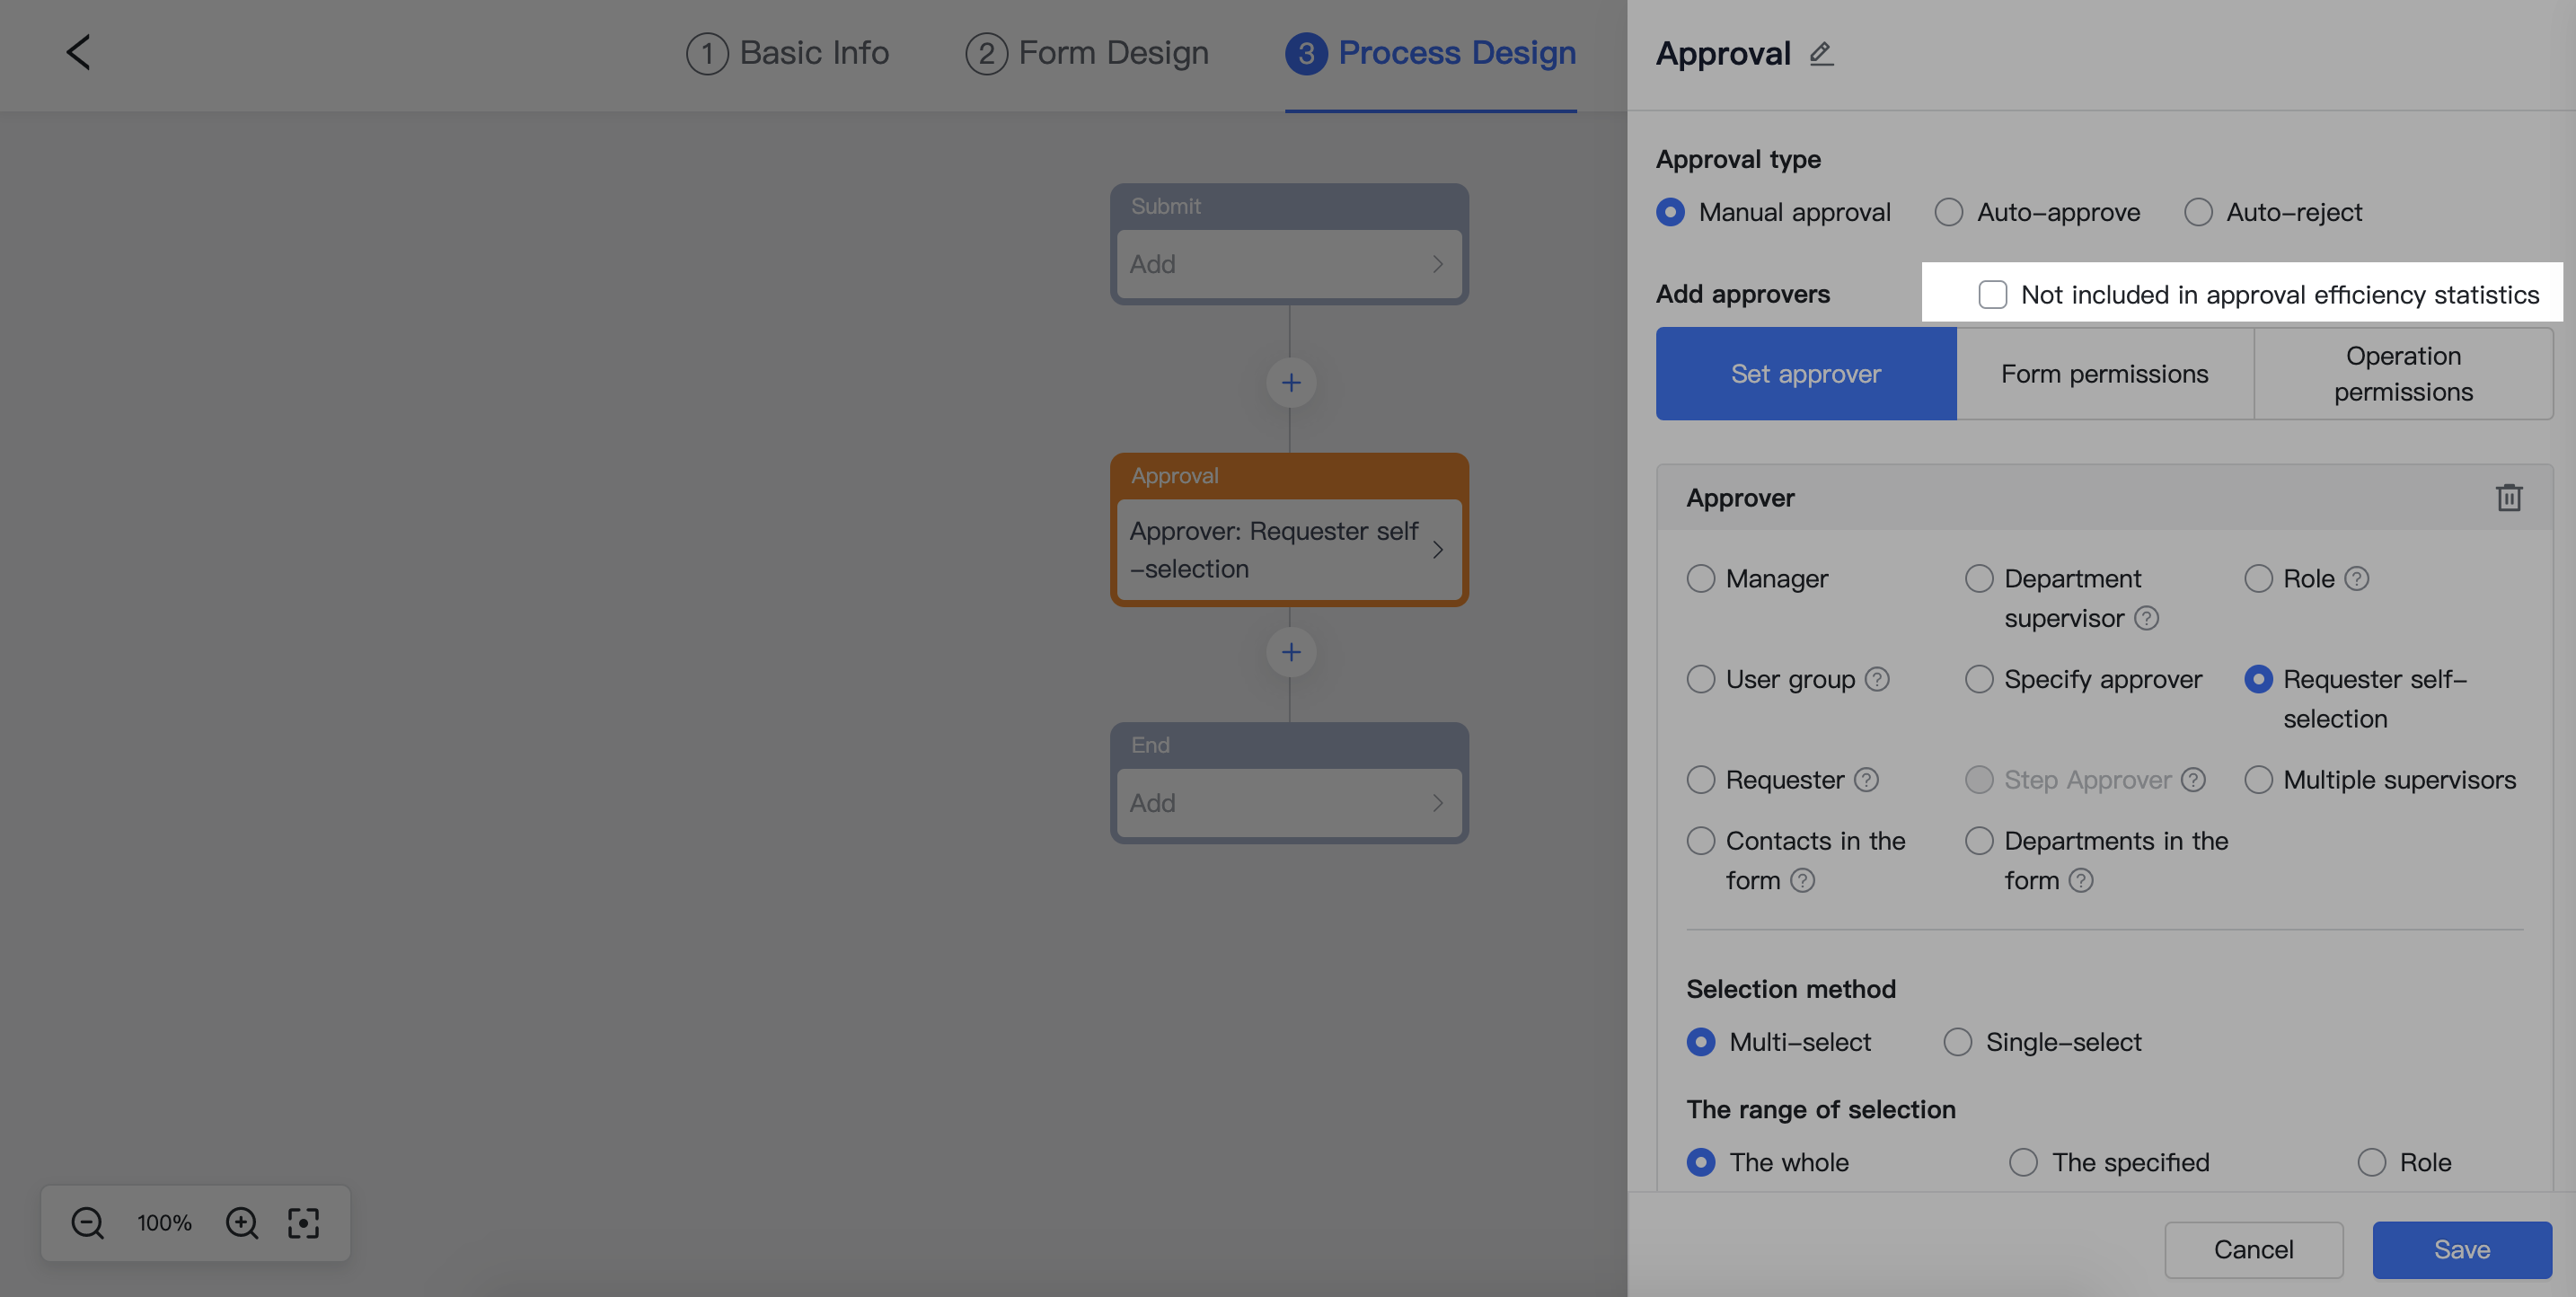The image size is (2576, 1297).
Task: Click the Approval node header
Action: point(1288,476)
